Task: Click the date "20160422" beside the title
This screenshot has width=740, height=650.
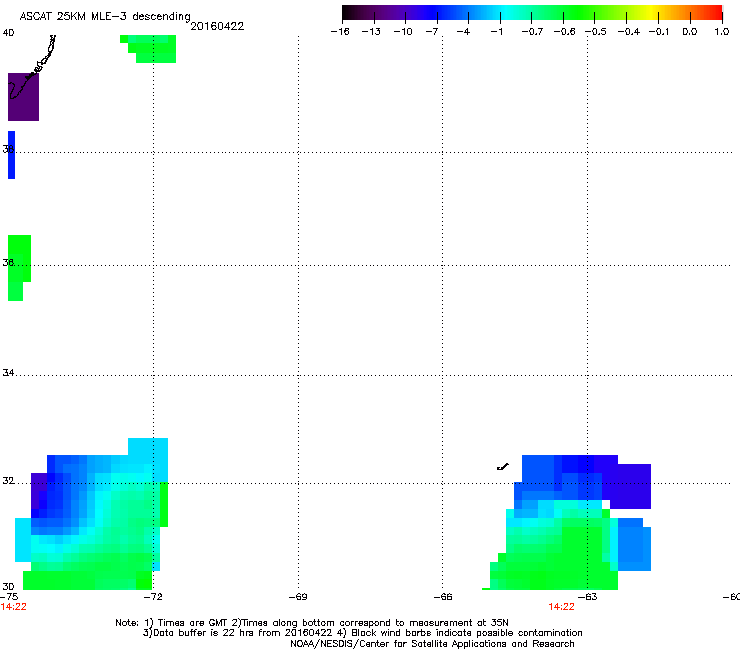Action: pos(217,26)
